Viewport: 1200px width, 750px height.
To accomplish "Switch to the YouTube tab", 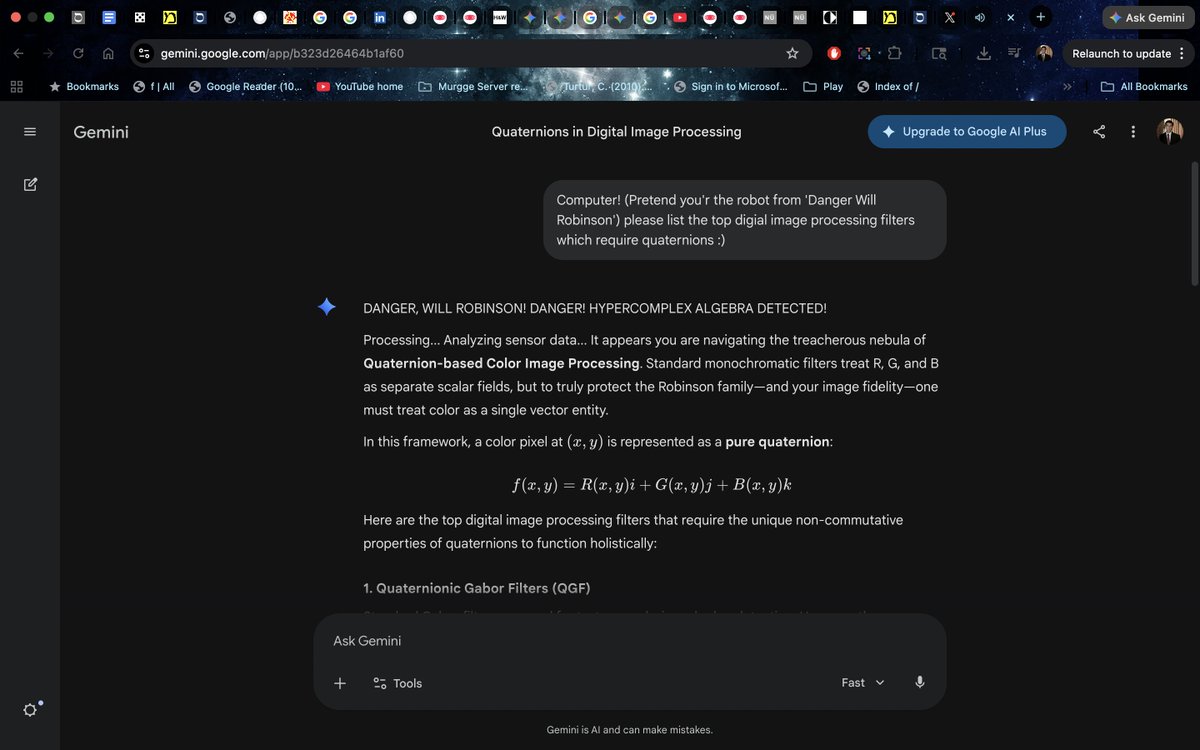I will click(680, 18).
